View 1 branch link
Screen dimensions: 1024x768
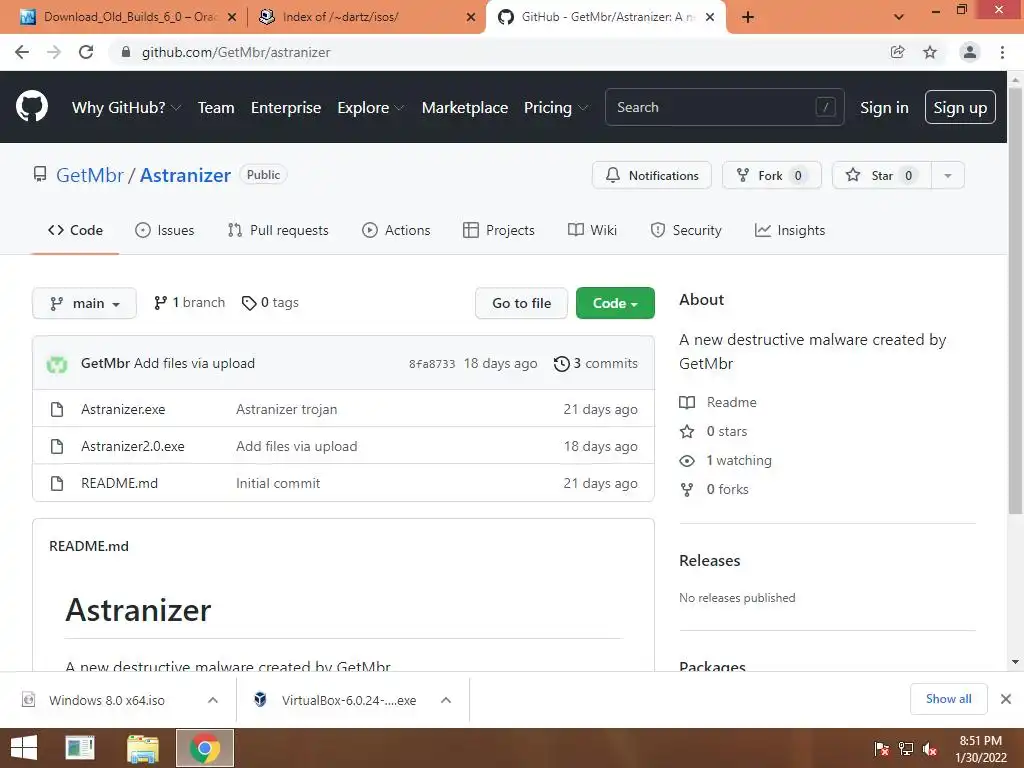189,302
